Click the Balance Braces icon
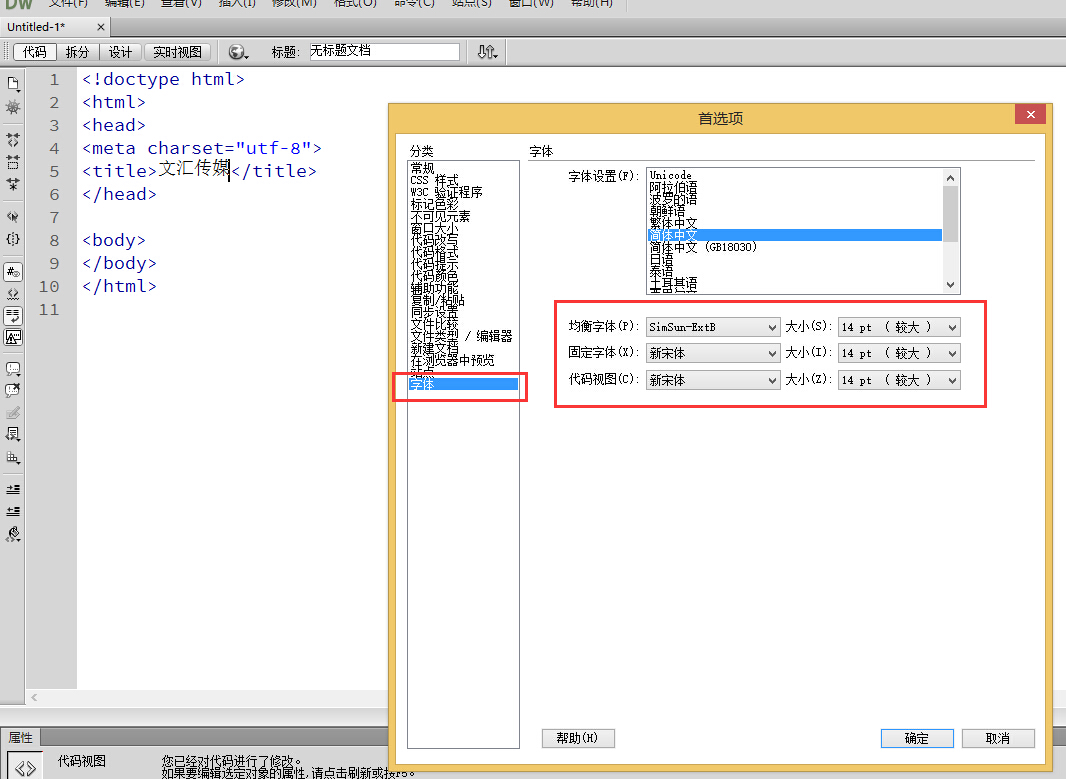Viewport: 1066px width, 779px height. 13,239
